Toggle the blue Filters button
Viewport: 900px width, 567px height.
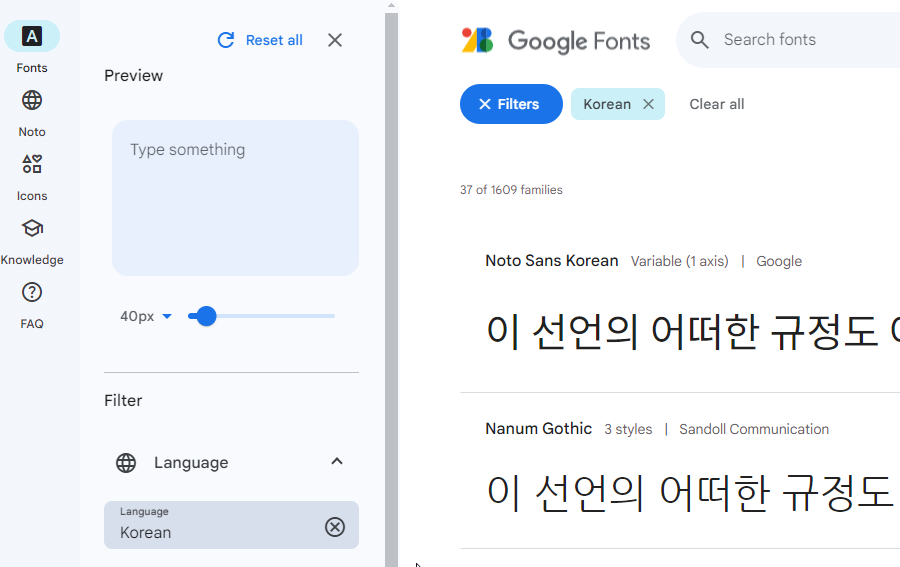coord(511,104)
